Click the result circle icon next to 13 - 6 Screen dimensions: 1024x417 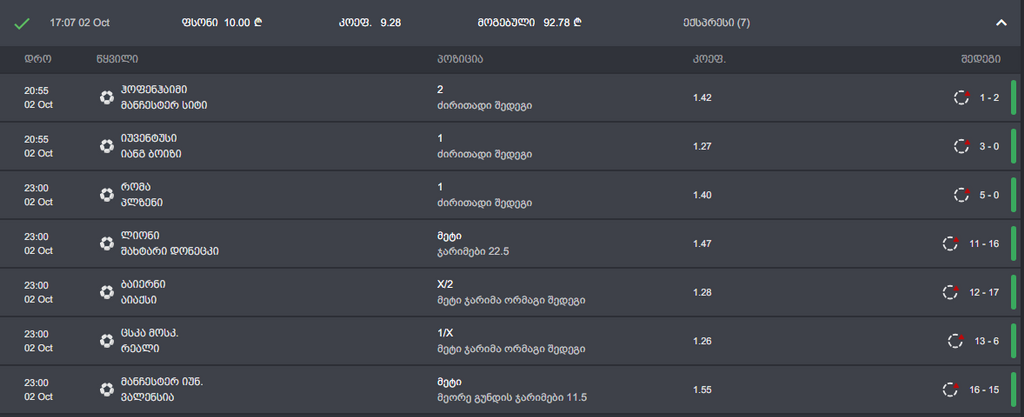click(x=956, y=341)
